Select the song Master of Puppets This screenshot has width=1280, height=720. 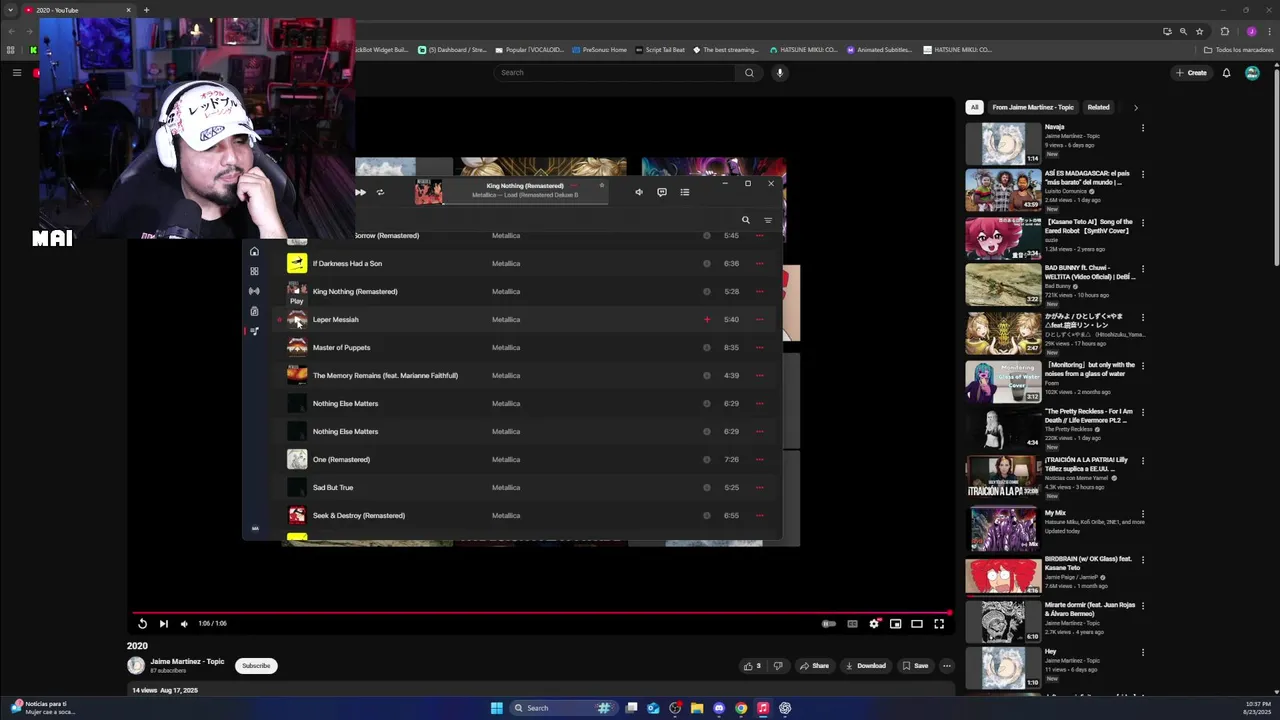tap(341, 347)
